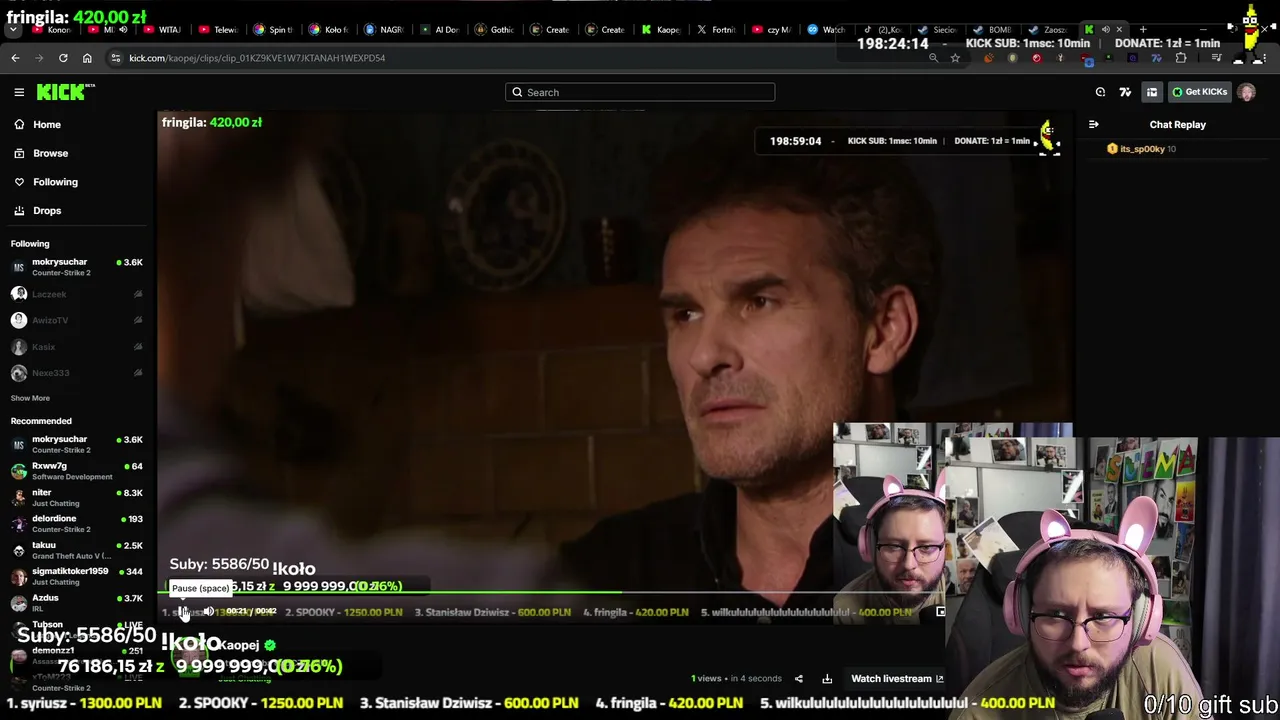Open takuu recommended channel

77,550
